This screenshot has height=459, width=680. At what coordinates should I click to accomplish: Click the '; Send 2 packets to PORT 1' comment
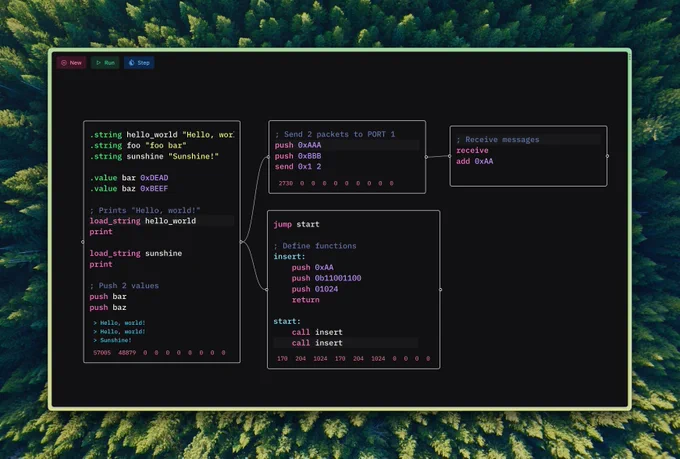pyautogui.click(x=335, y=134)
